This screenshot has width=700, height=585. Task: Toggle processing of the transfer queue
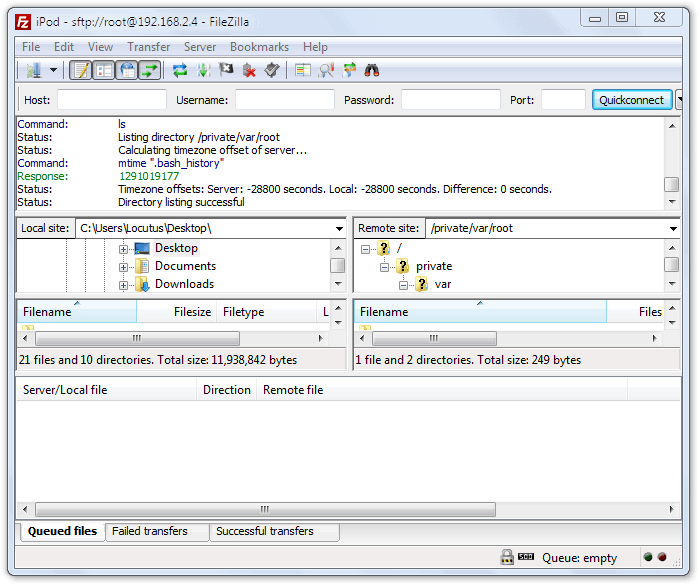click(204, 70)
